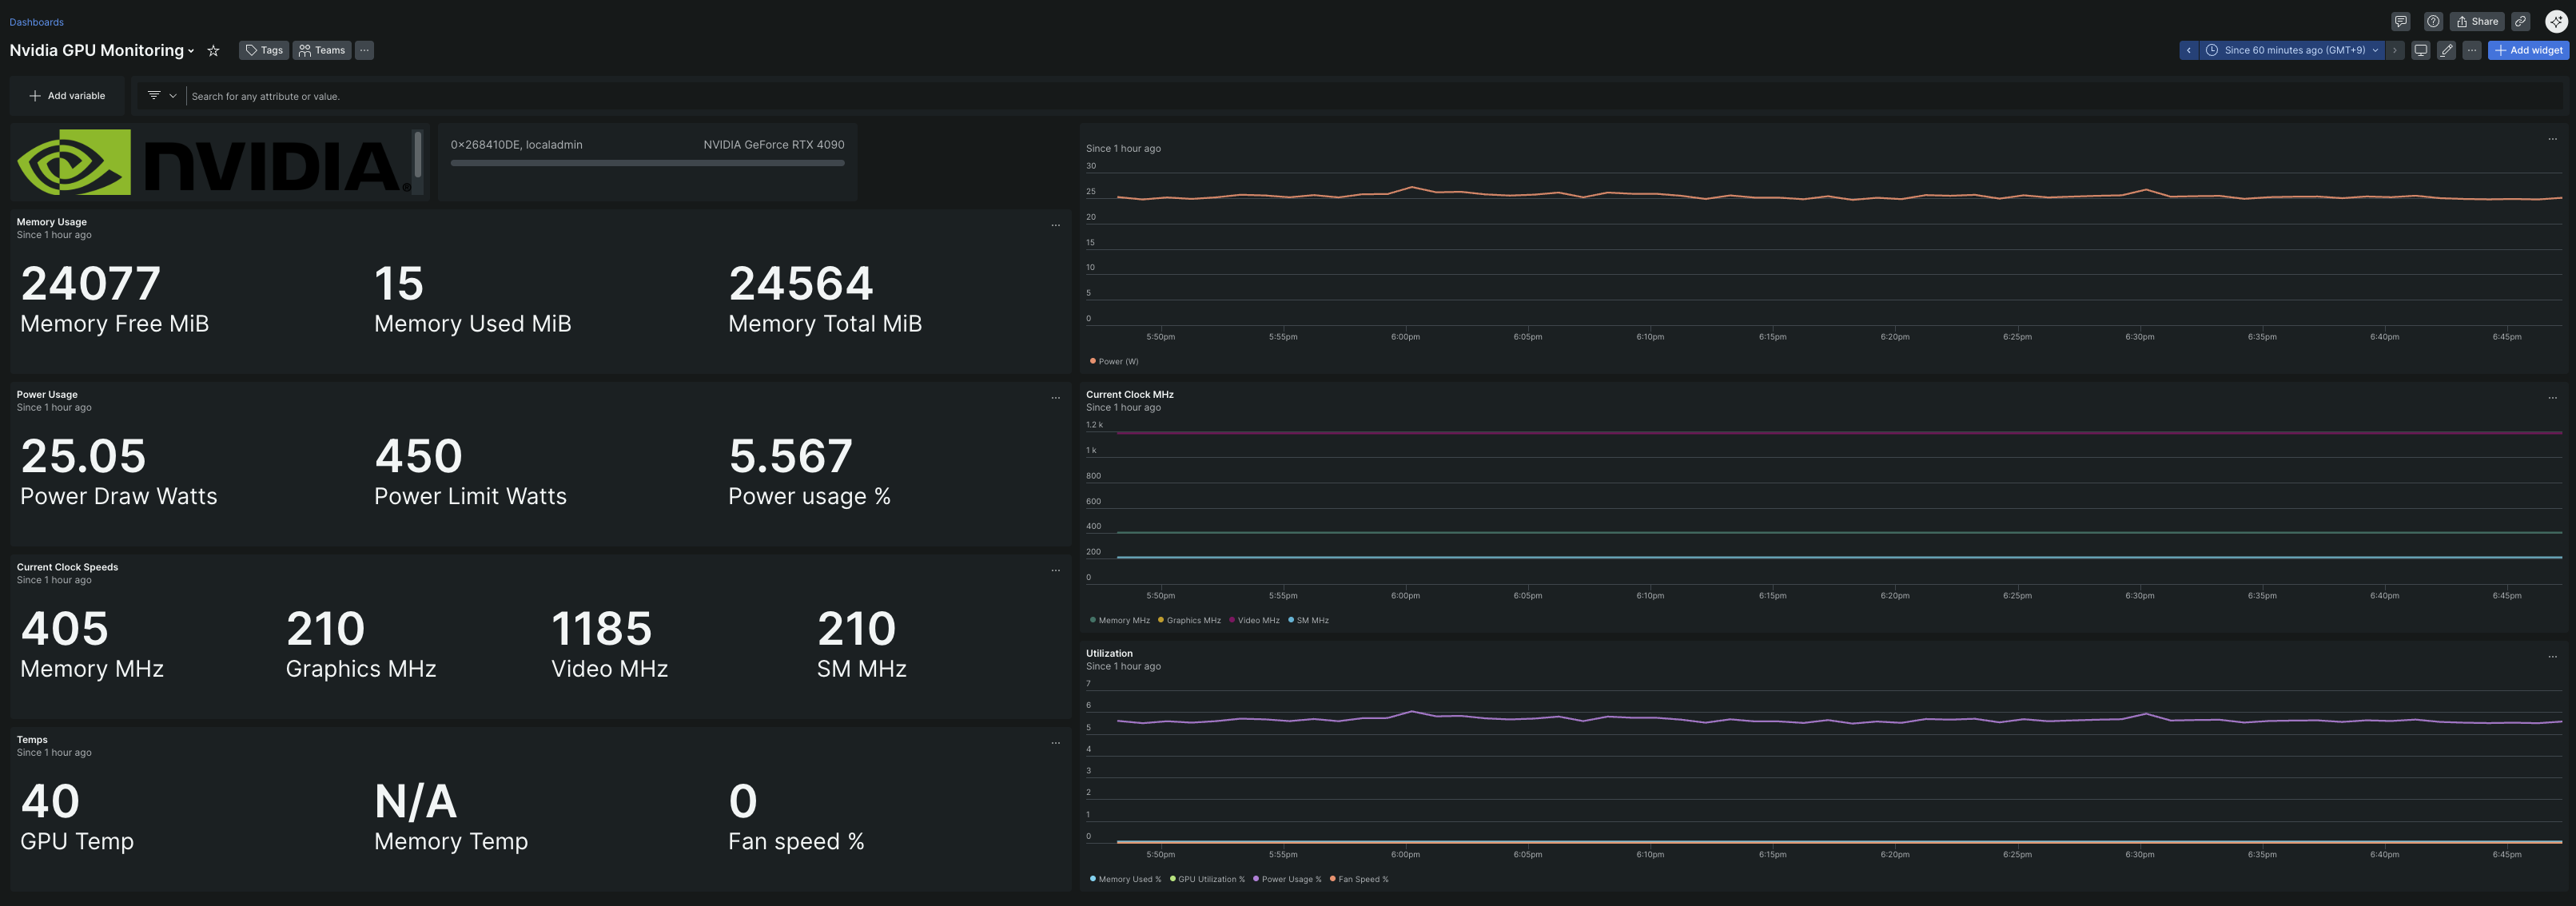The height and width of the screenshot is (906, 2576).
Task: Open the AI assistant sparkle icon
Action: tap(2555, 21)
